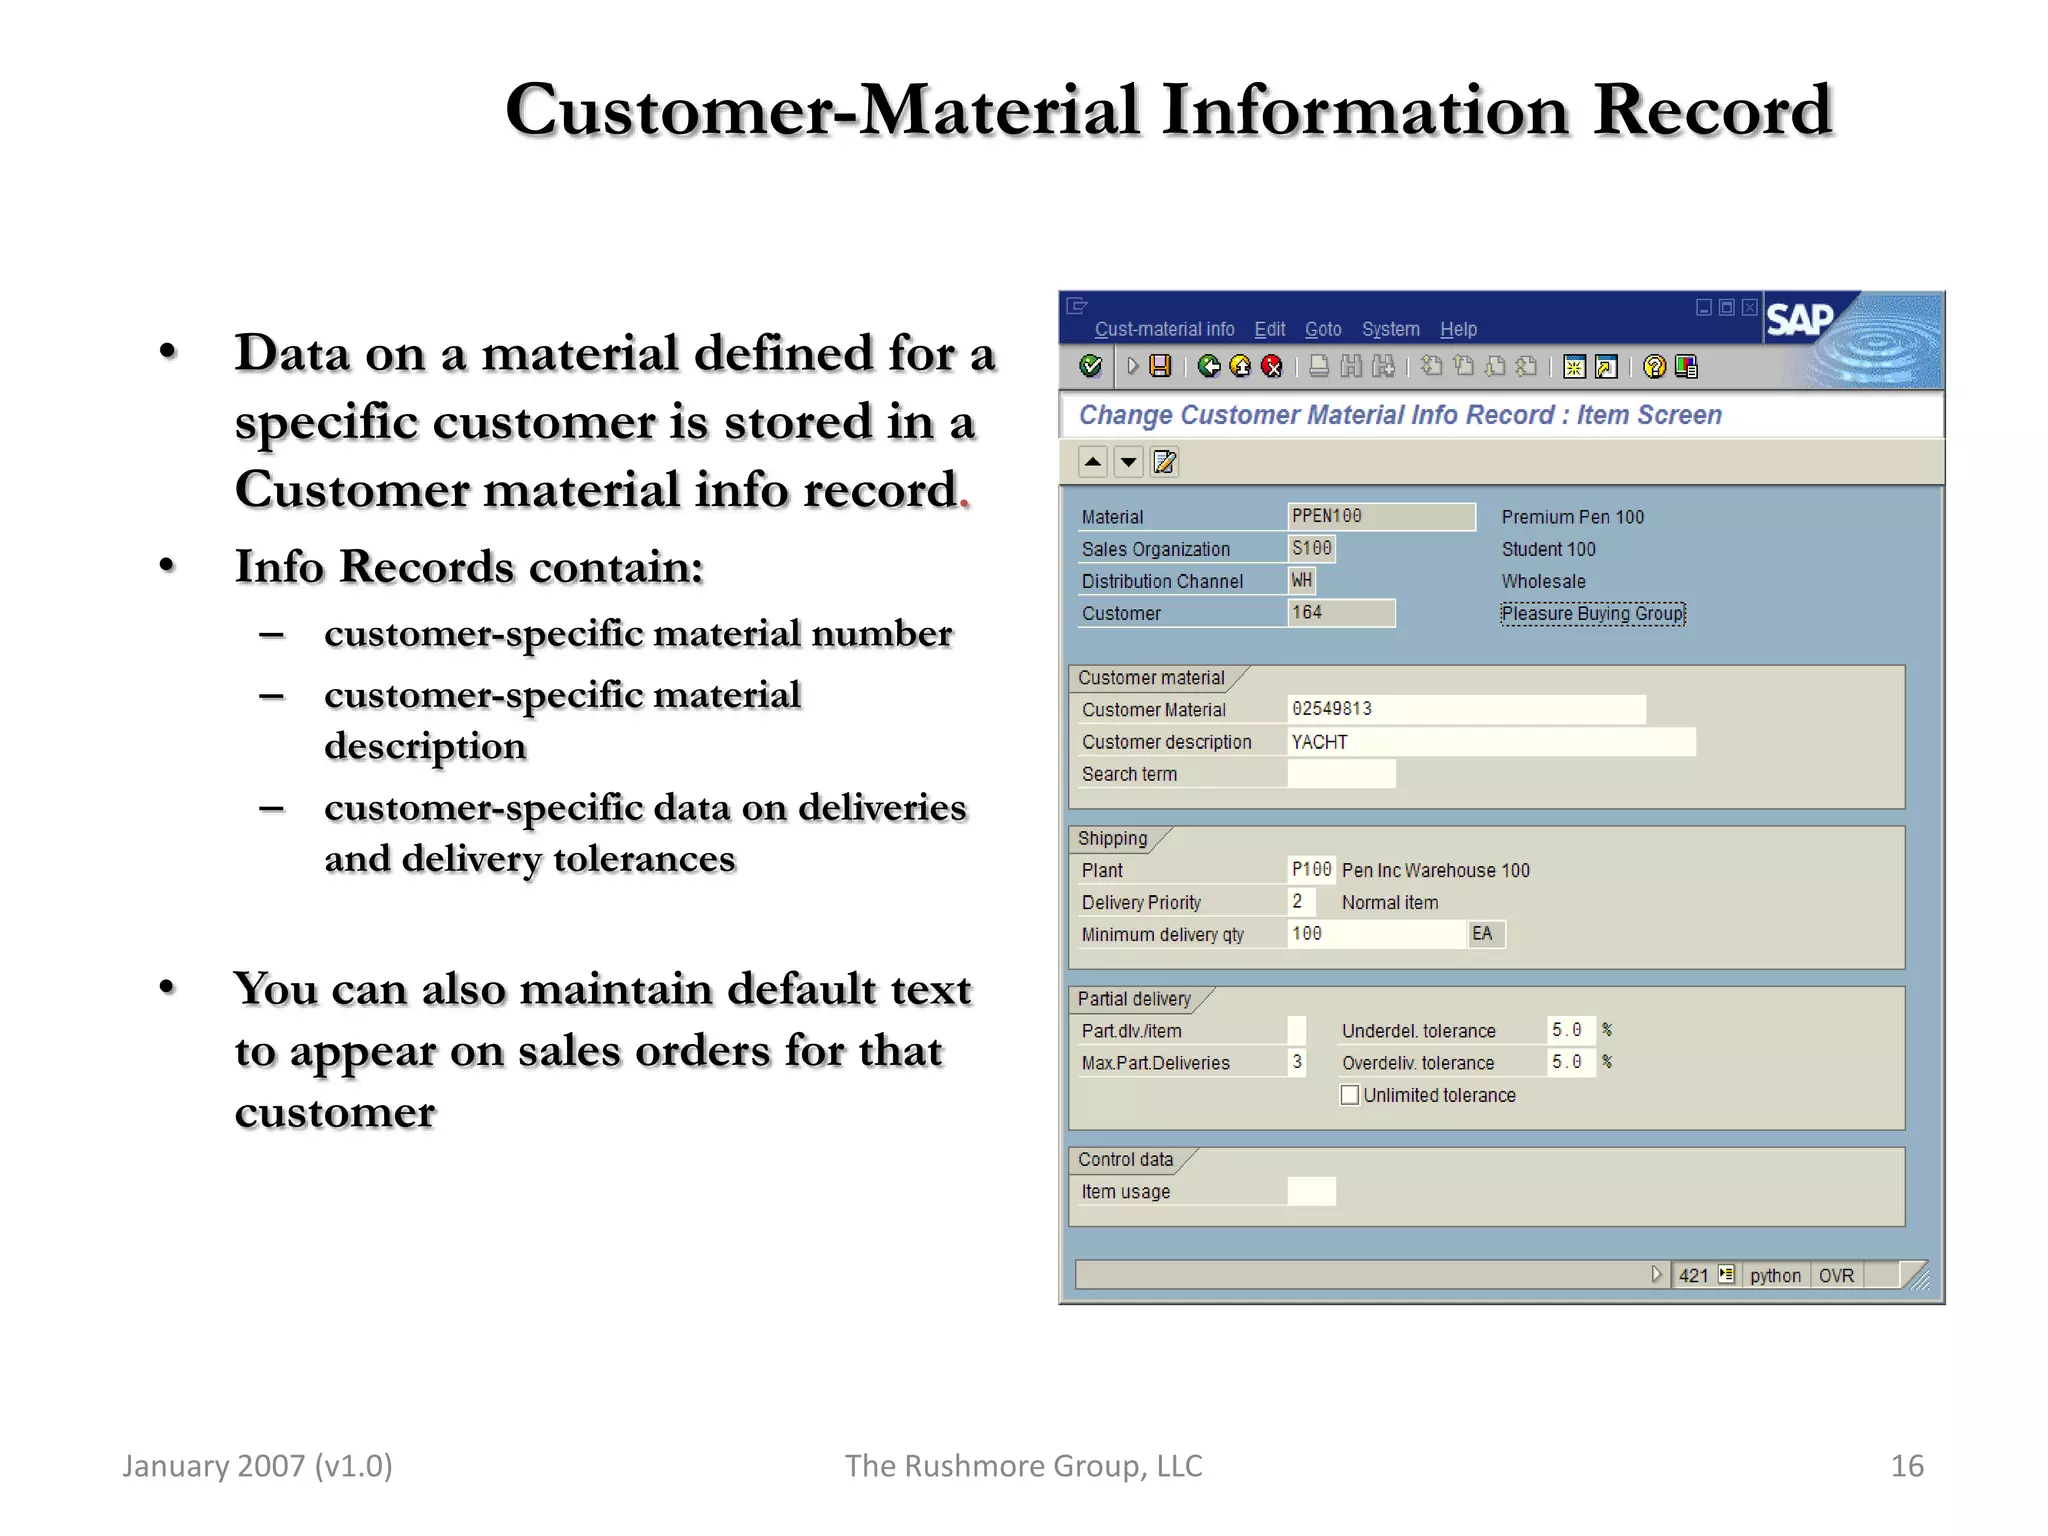The width and height of the screenshot is (2048, 1536).
Task: Click the Customer description field with YACHT
Action: click(x=1491, y=742)
